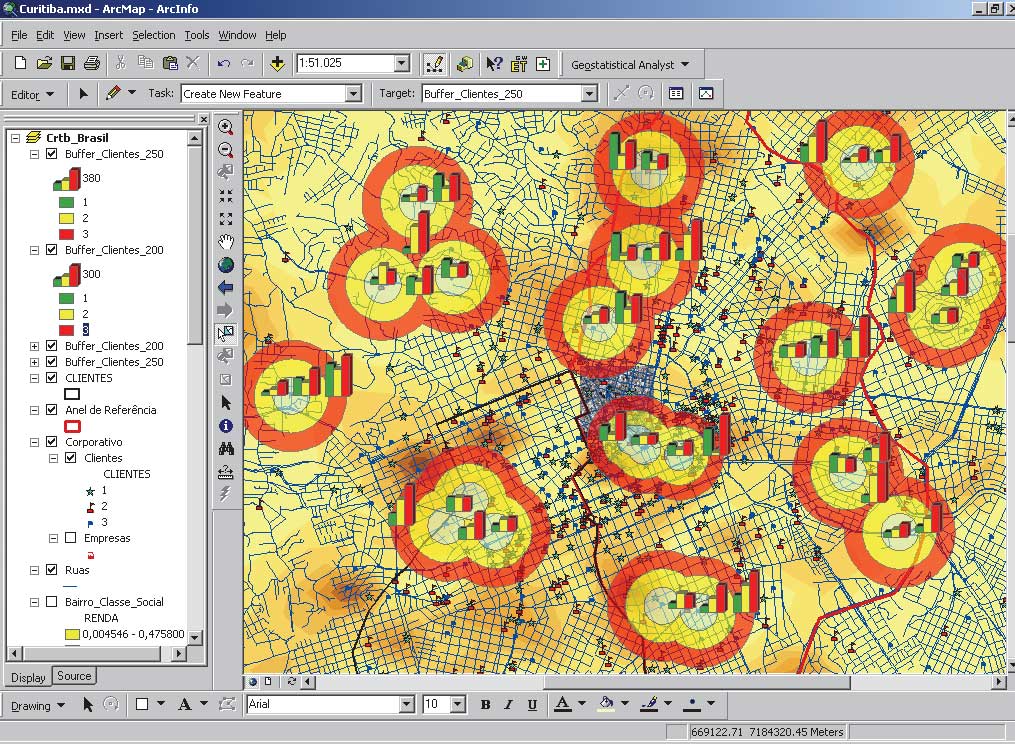Click the Add Data button
Viewport: 1015px width, 744px height.
(x=277, y=63)
